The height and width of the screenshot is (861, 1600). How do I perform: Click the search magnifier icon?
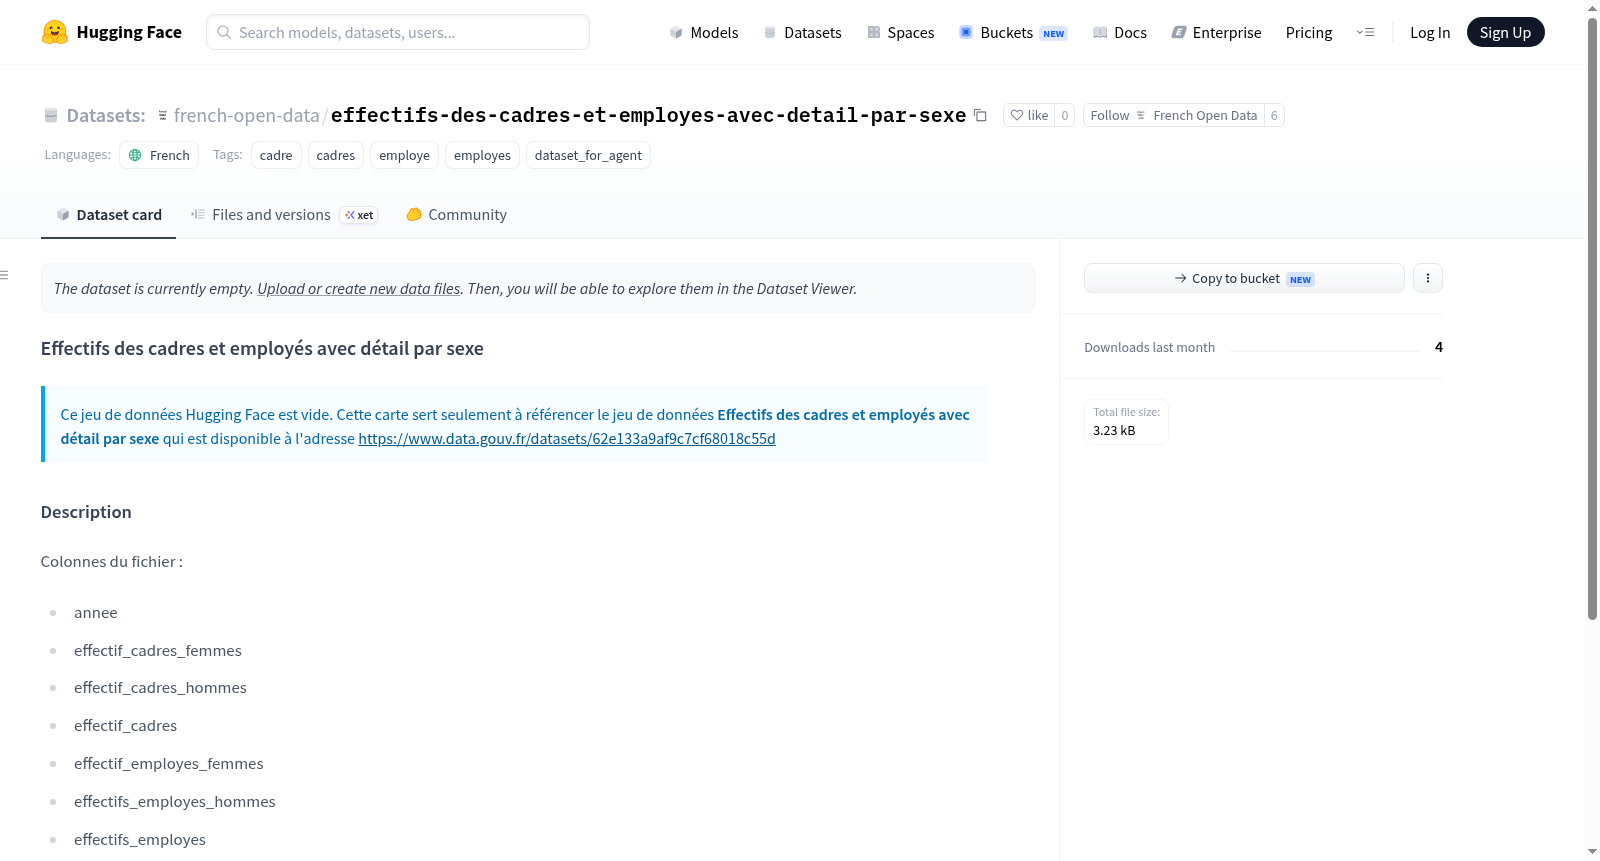coord(224,32)
